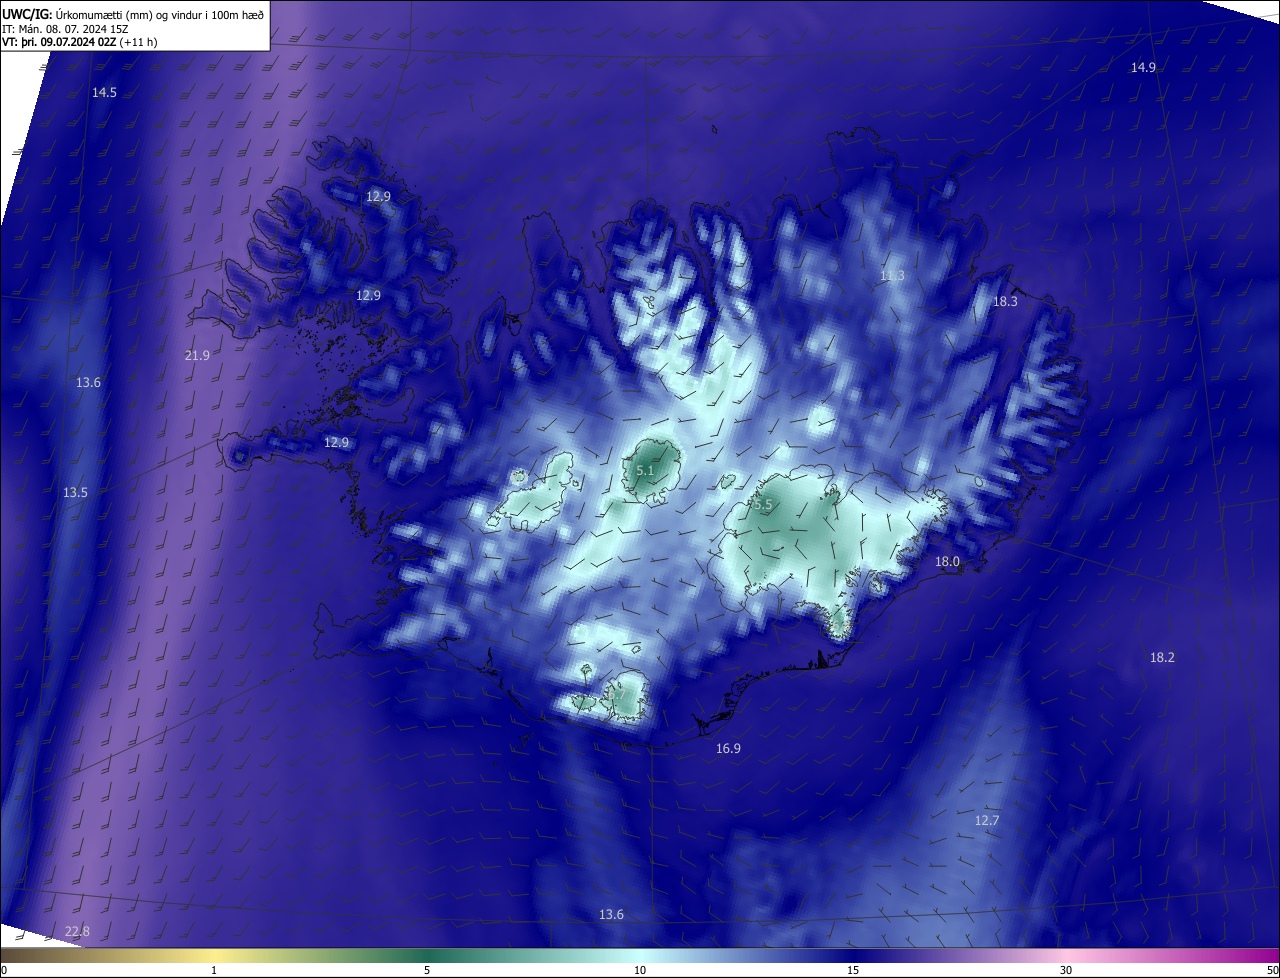Viewport: 1280px width, 978px height.
Task: Click the 14.9 value label
Action: click(1143, 67)
